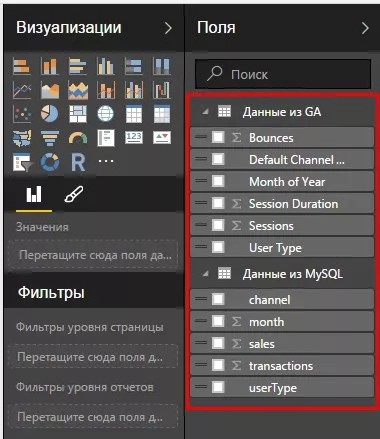
Task: Select the Данные из GA table name
Action: point(282,112)
